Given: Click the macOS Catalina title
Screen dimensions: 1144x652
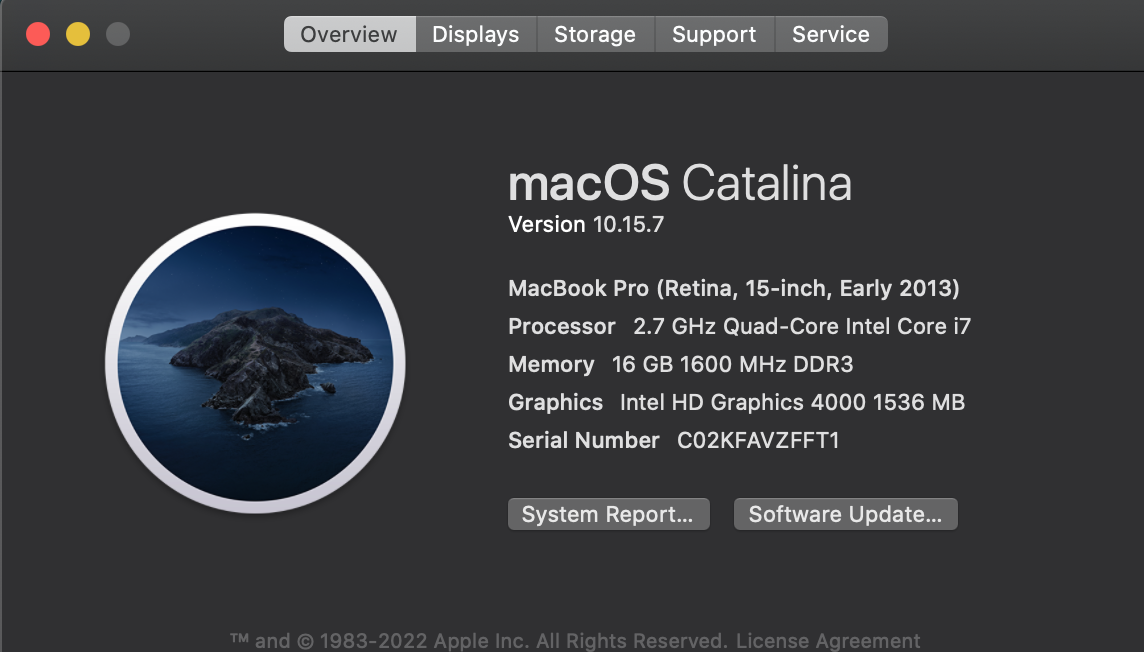Looking at the screenshot, I should (x=680, y=183).
